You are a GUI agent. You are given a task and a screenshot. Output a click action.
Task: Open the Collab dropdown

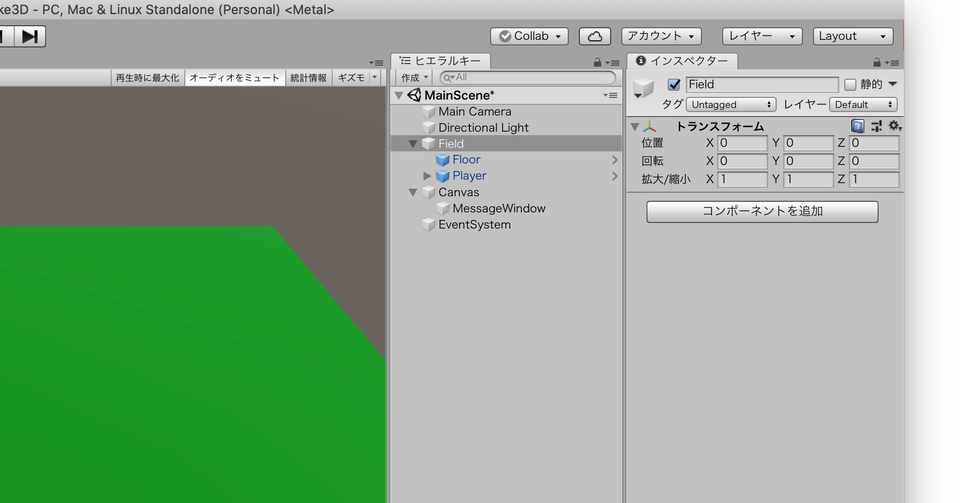click(x=530, y=36)
